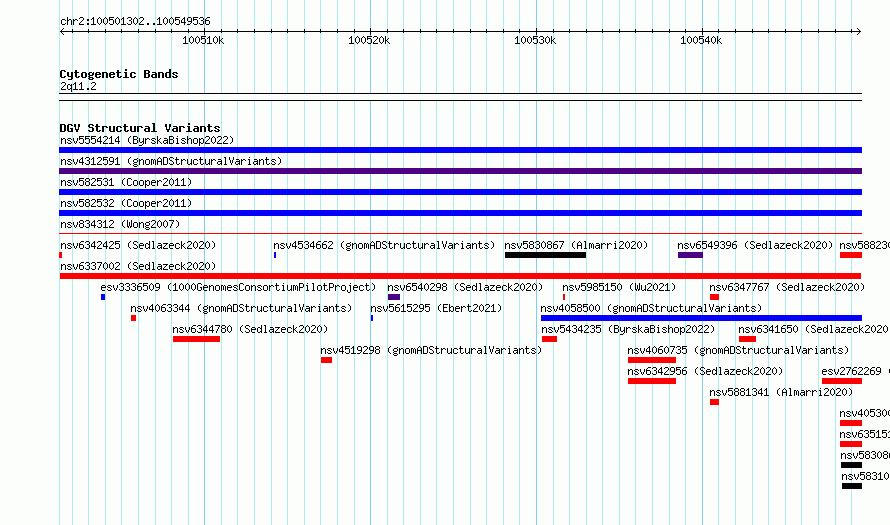Image resolution: width=890 pixels, height=525 pixels.
Task: Click the nsv5434235 (ByrskaBishop2022) label
Action: (x=628, y=329)
